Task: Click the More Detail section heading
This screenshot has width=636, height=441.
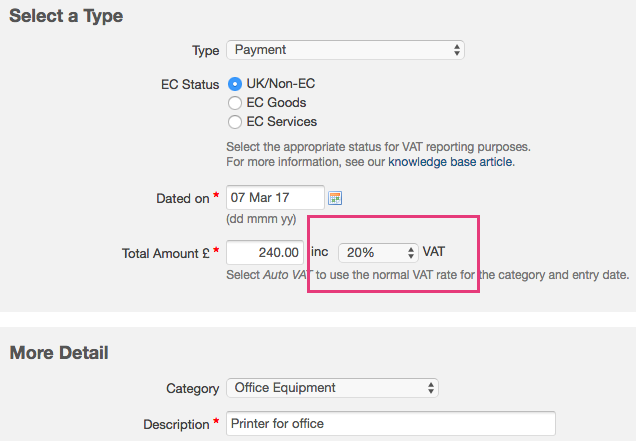Action: pyautogui.click(x=59, y=352)
